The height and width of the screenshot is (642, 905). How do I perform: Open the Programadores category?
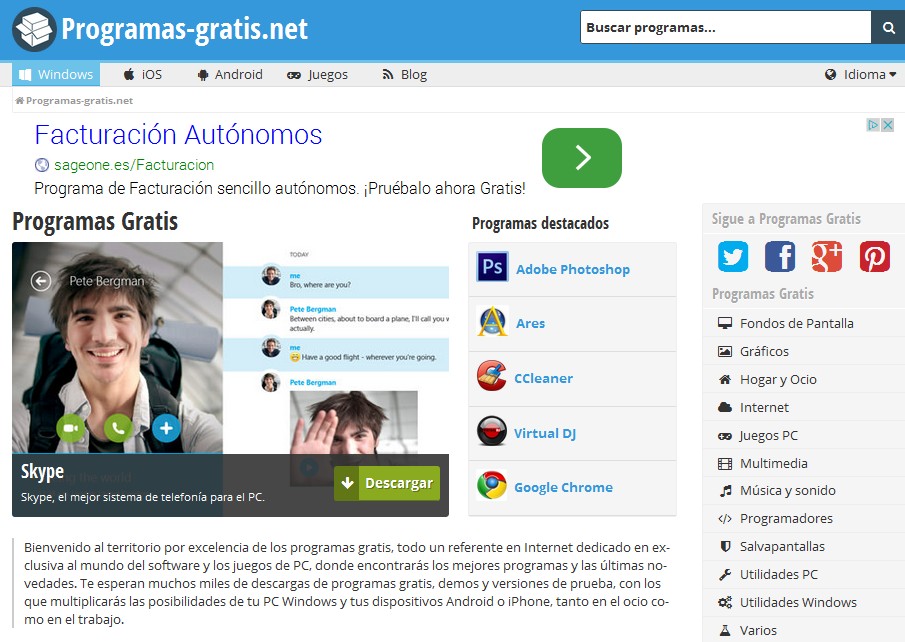[786, 518]
